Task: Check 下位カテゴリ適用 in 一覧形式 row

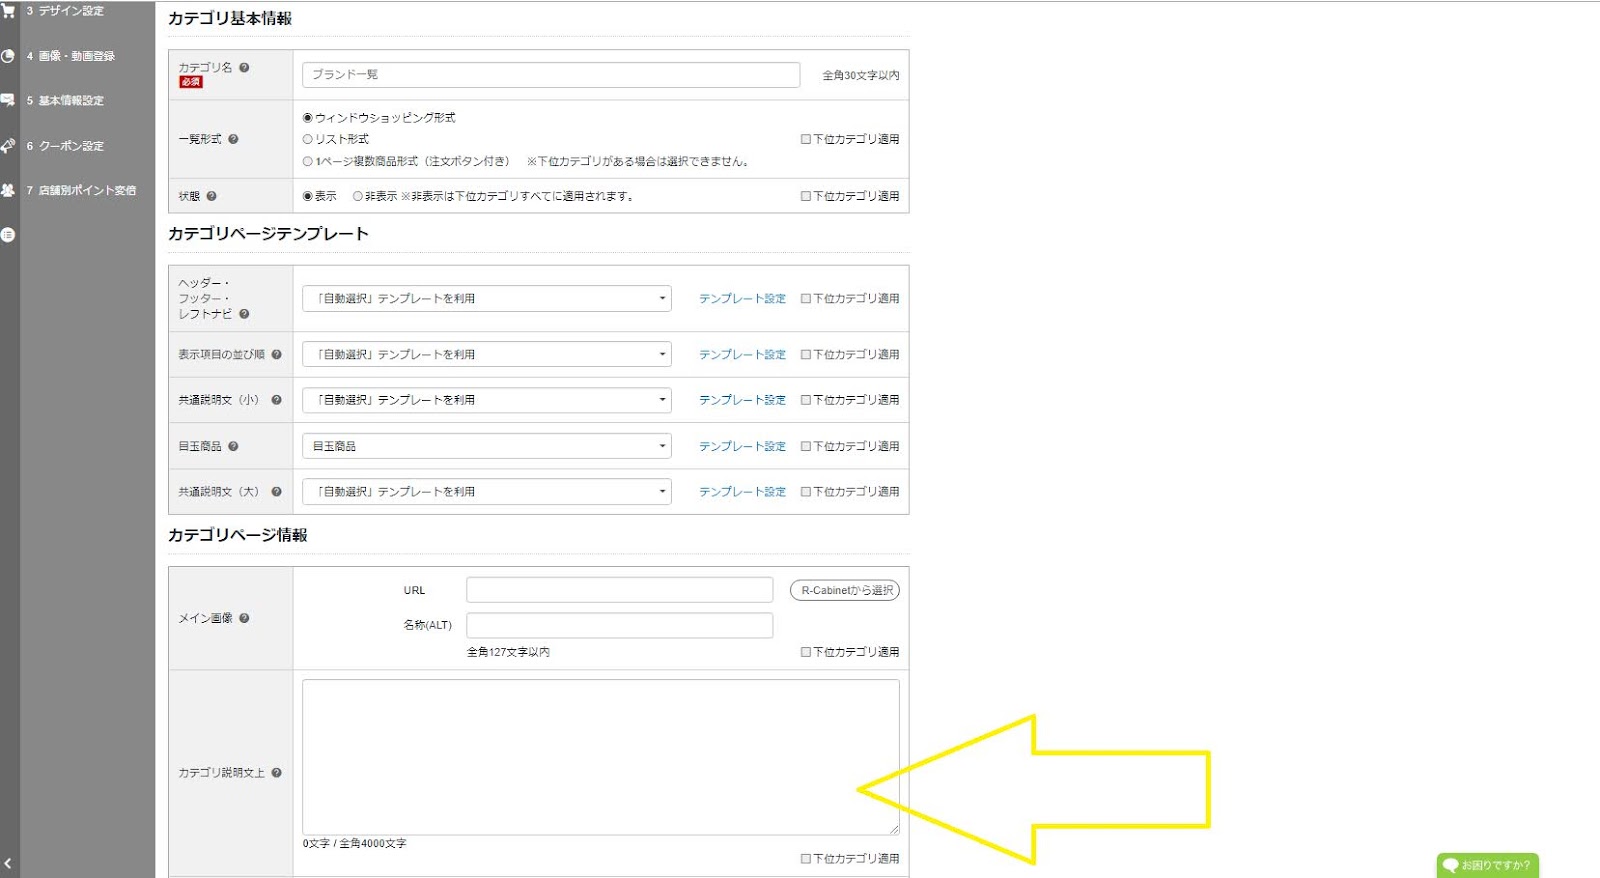Action: (806, 139)
